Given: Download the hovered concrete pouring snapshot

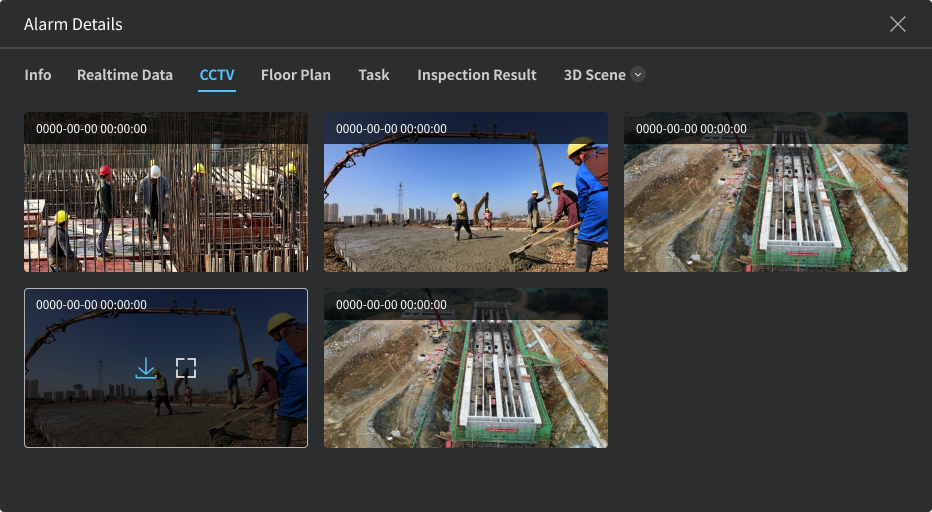Looking at the screenshot, I should click(146, 368).
